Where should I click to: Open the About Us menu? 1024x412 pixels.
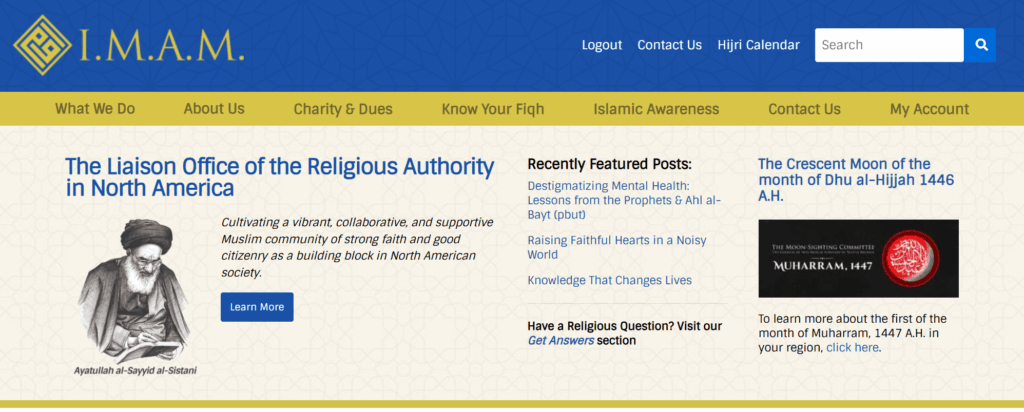coord(214,108)
